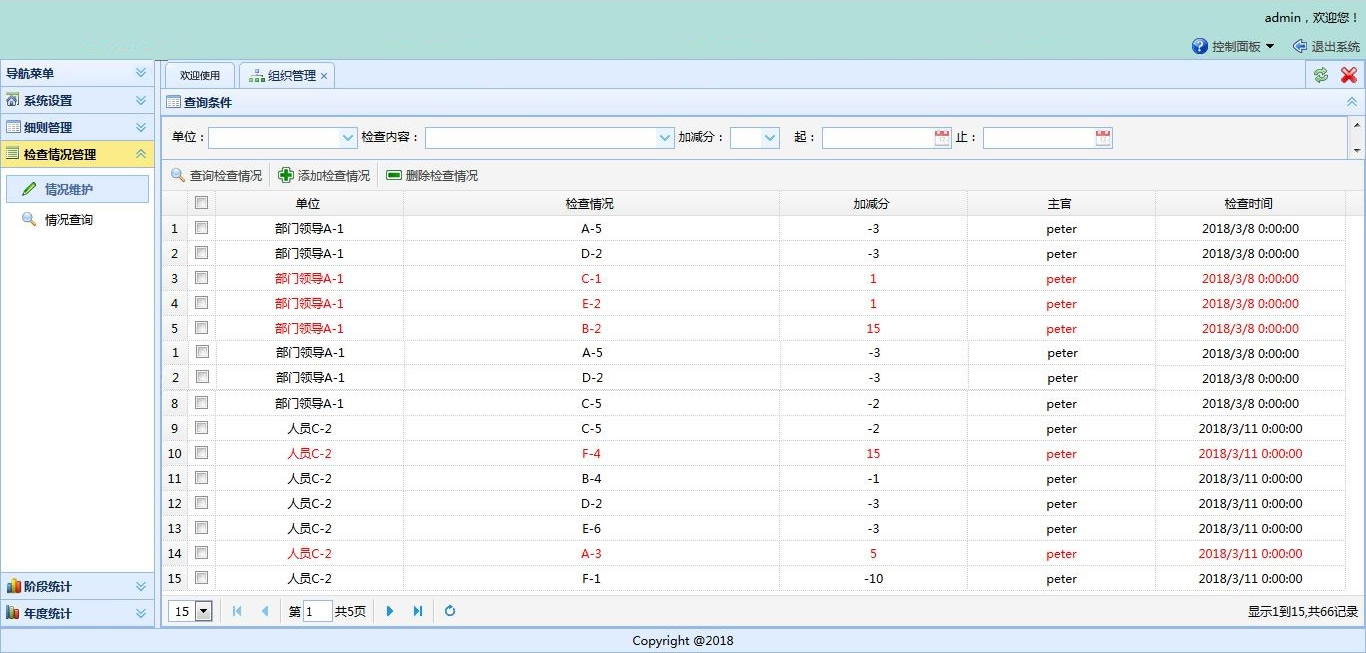Go to the next page of results
1366x653 pixels.
pos(390,611)
